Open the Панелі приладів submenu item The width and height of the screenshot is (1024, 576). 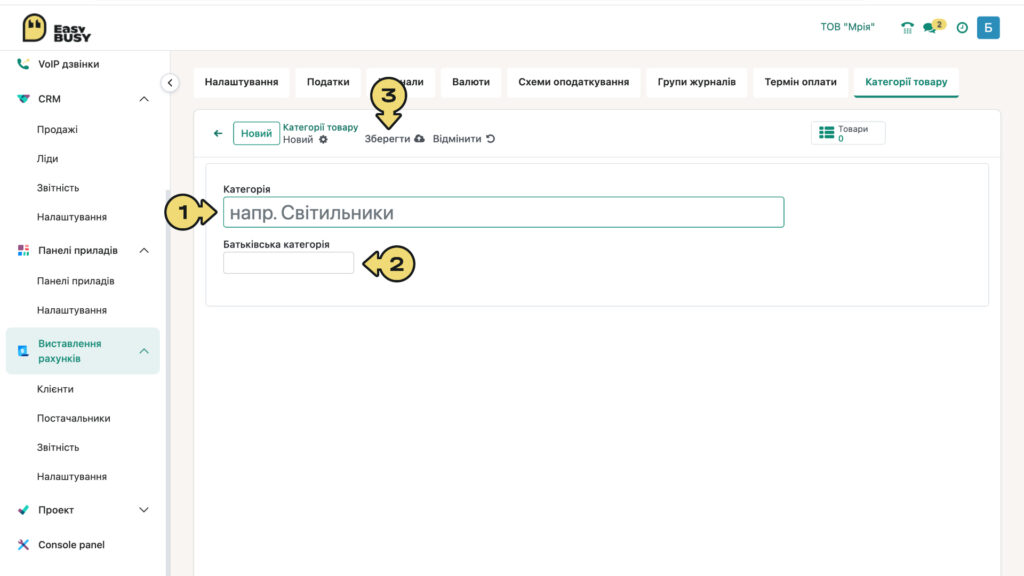[x=76, y=281]
